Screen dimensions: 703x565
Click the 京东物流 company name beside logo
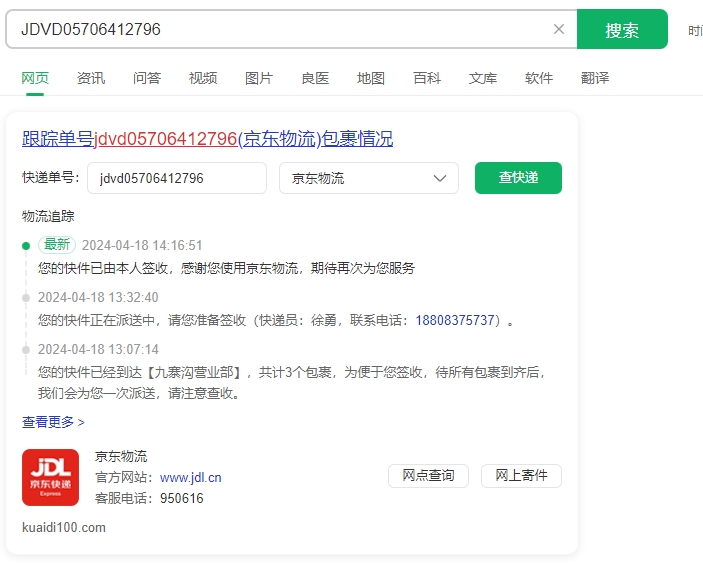[x=121, y=456]
